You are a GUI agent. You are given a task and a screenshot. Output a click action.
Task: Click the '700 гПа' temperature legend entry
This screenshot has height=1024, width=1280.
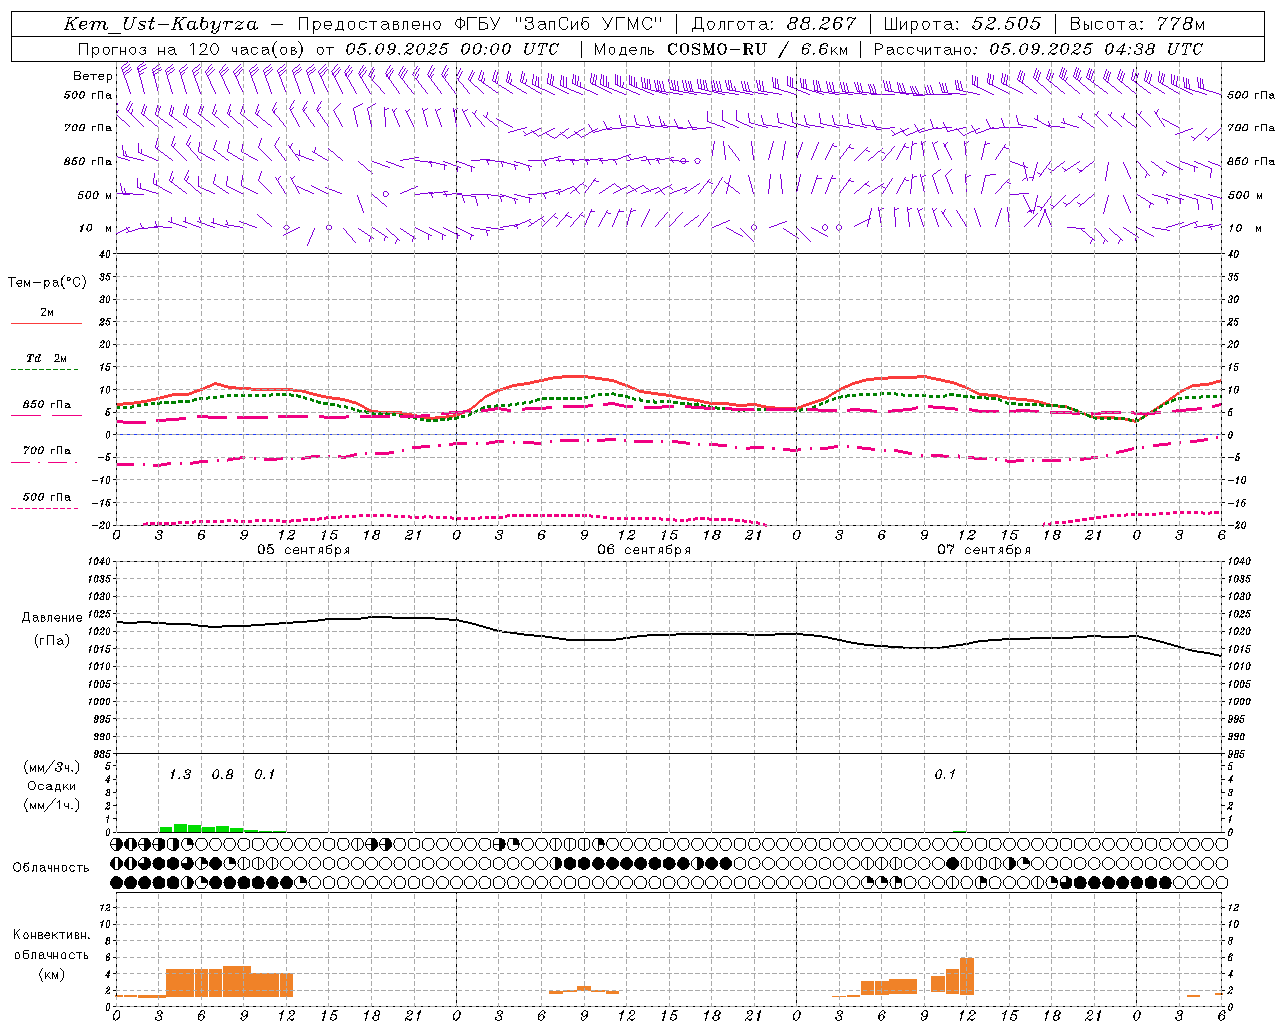47,451
